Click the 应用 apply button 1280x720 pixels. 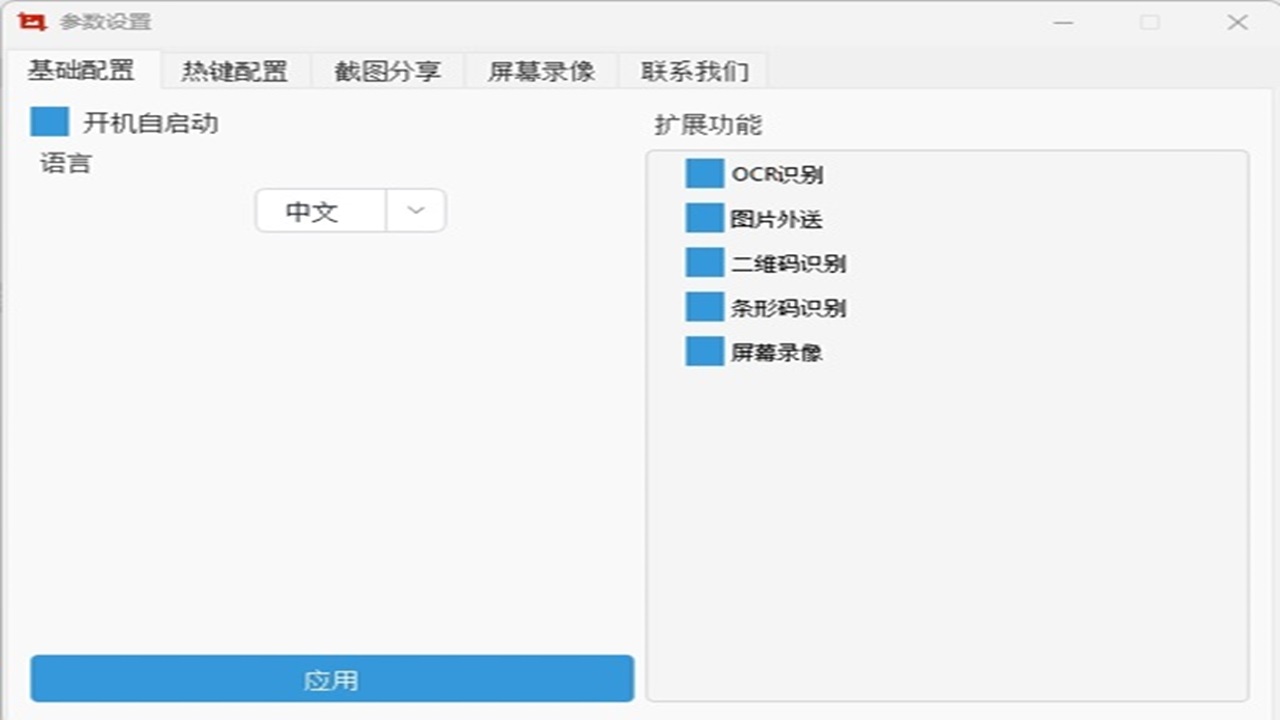[333, 679]
